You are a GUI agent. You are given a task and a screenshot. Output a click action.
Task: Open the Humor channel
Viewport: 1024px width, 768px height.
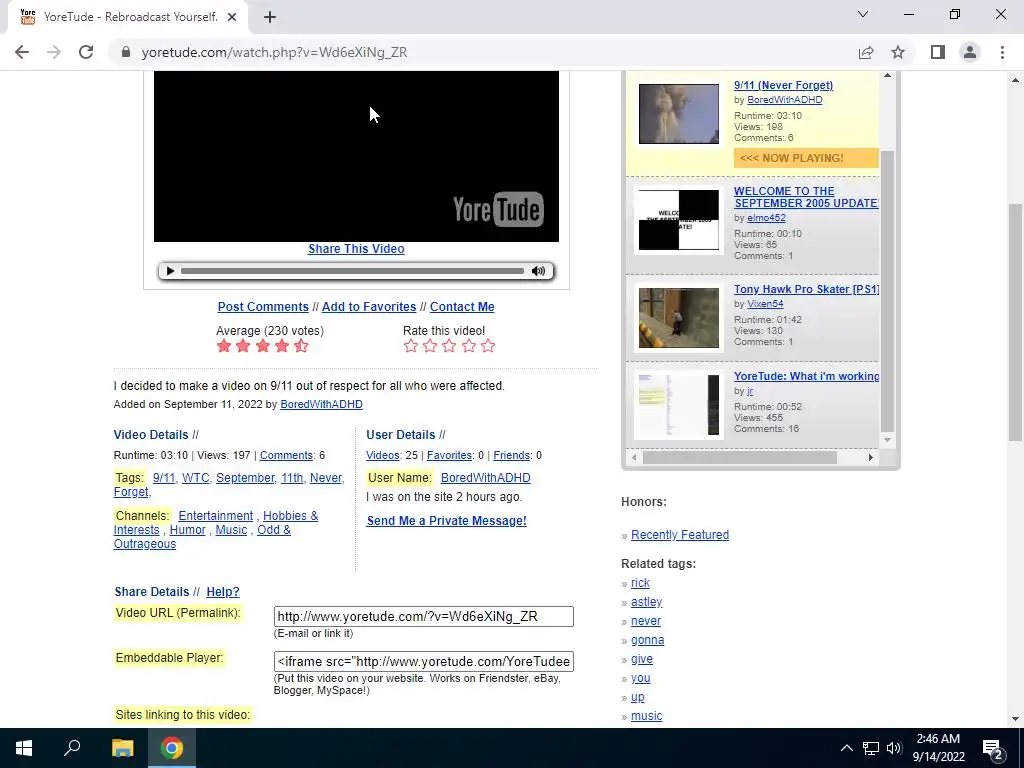187,530
